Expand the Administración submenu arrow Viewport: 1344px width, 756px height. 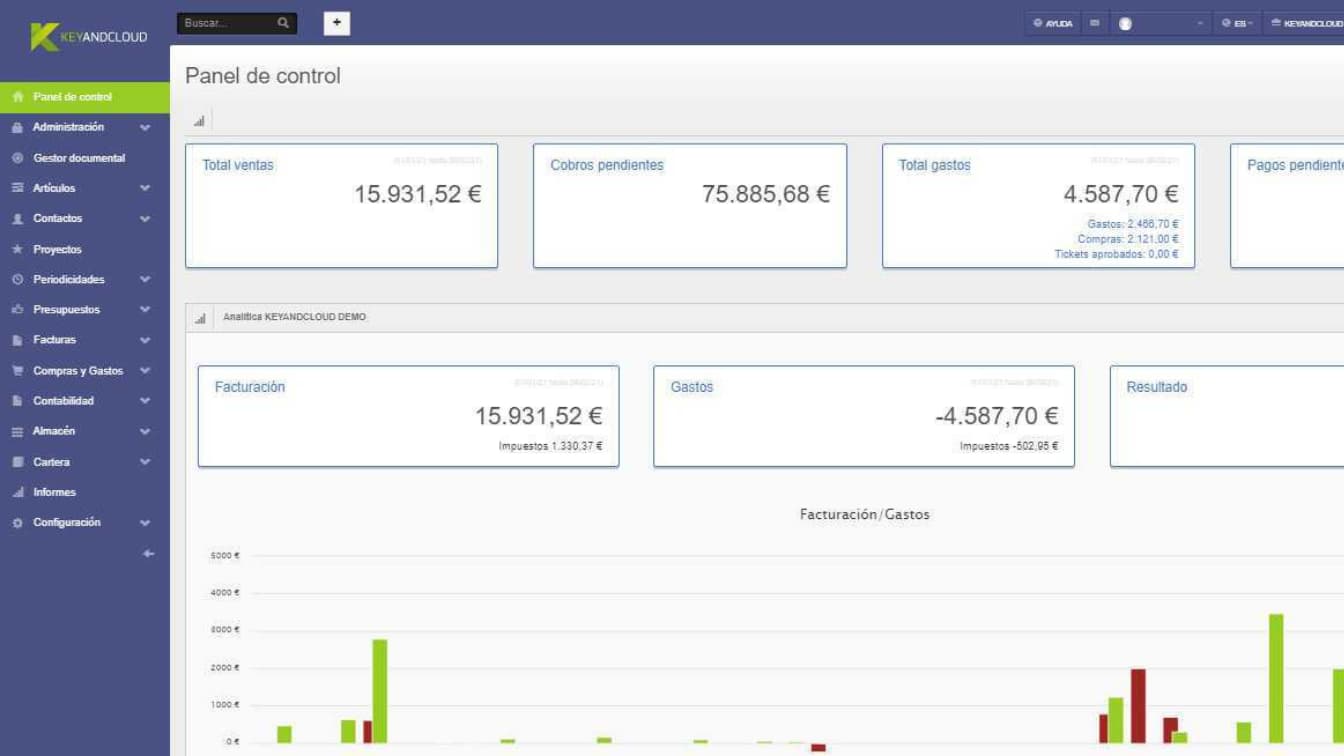pyautogui.click(x=145, y=128)
